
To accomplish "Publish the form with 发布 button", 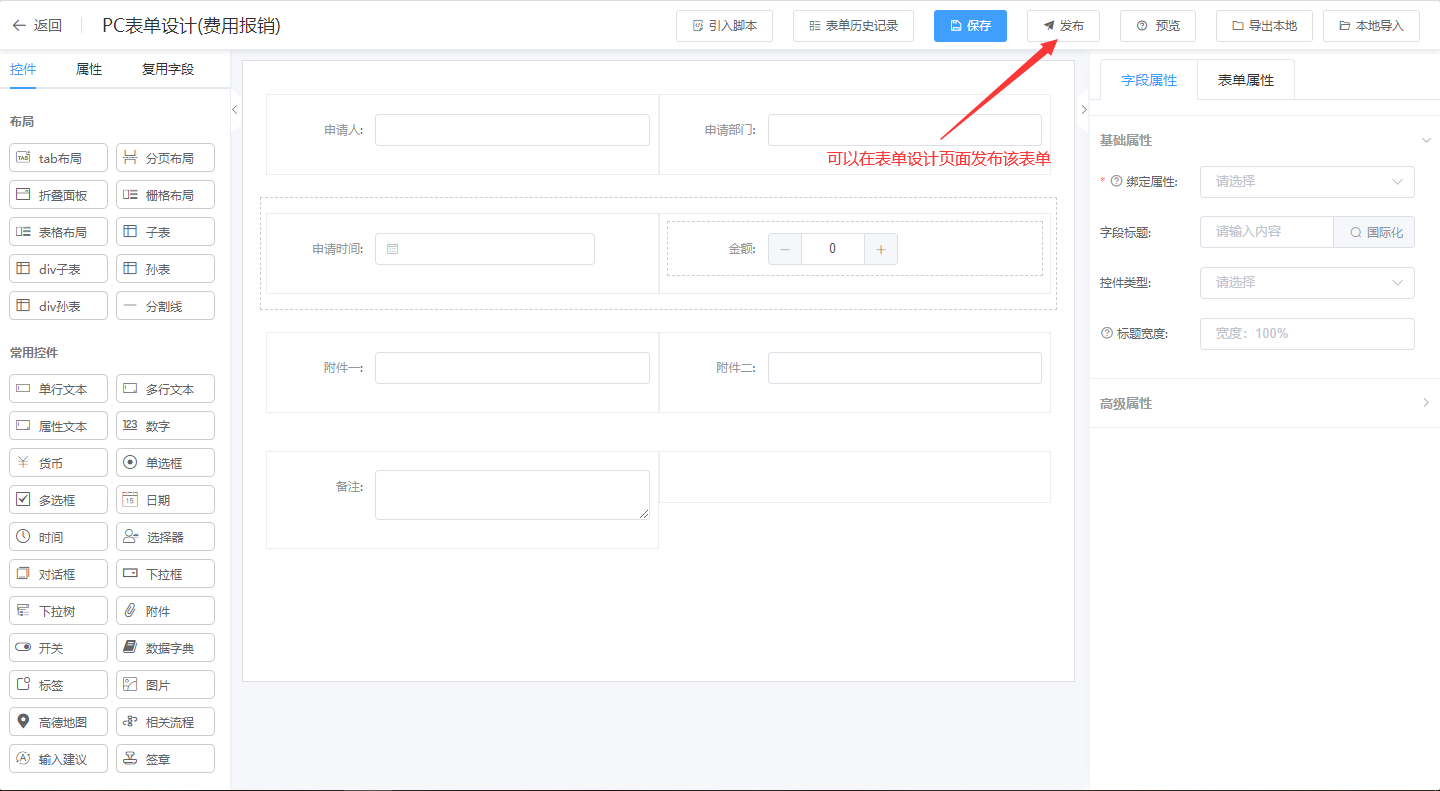I will 1063,26.
